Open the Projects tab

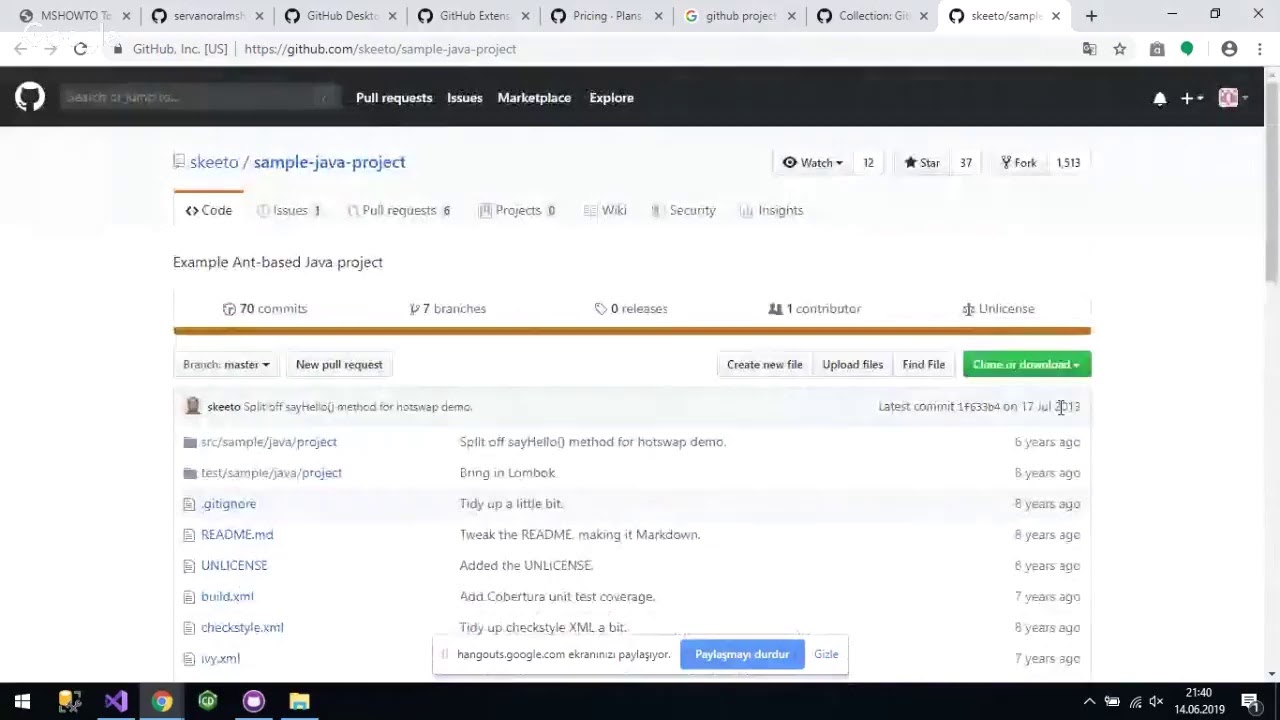pos(517,211)
